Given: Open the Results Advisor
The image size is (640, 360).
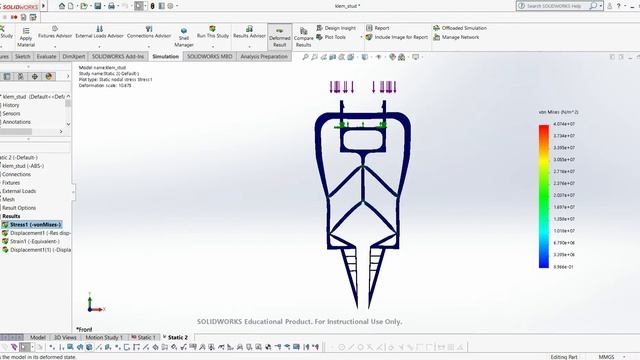Looking at the screenshot, I should 249,32.
